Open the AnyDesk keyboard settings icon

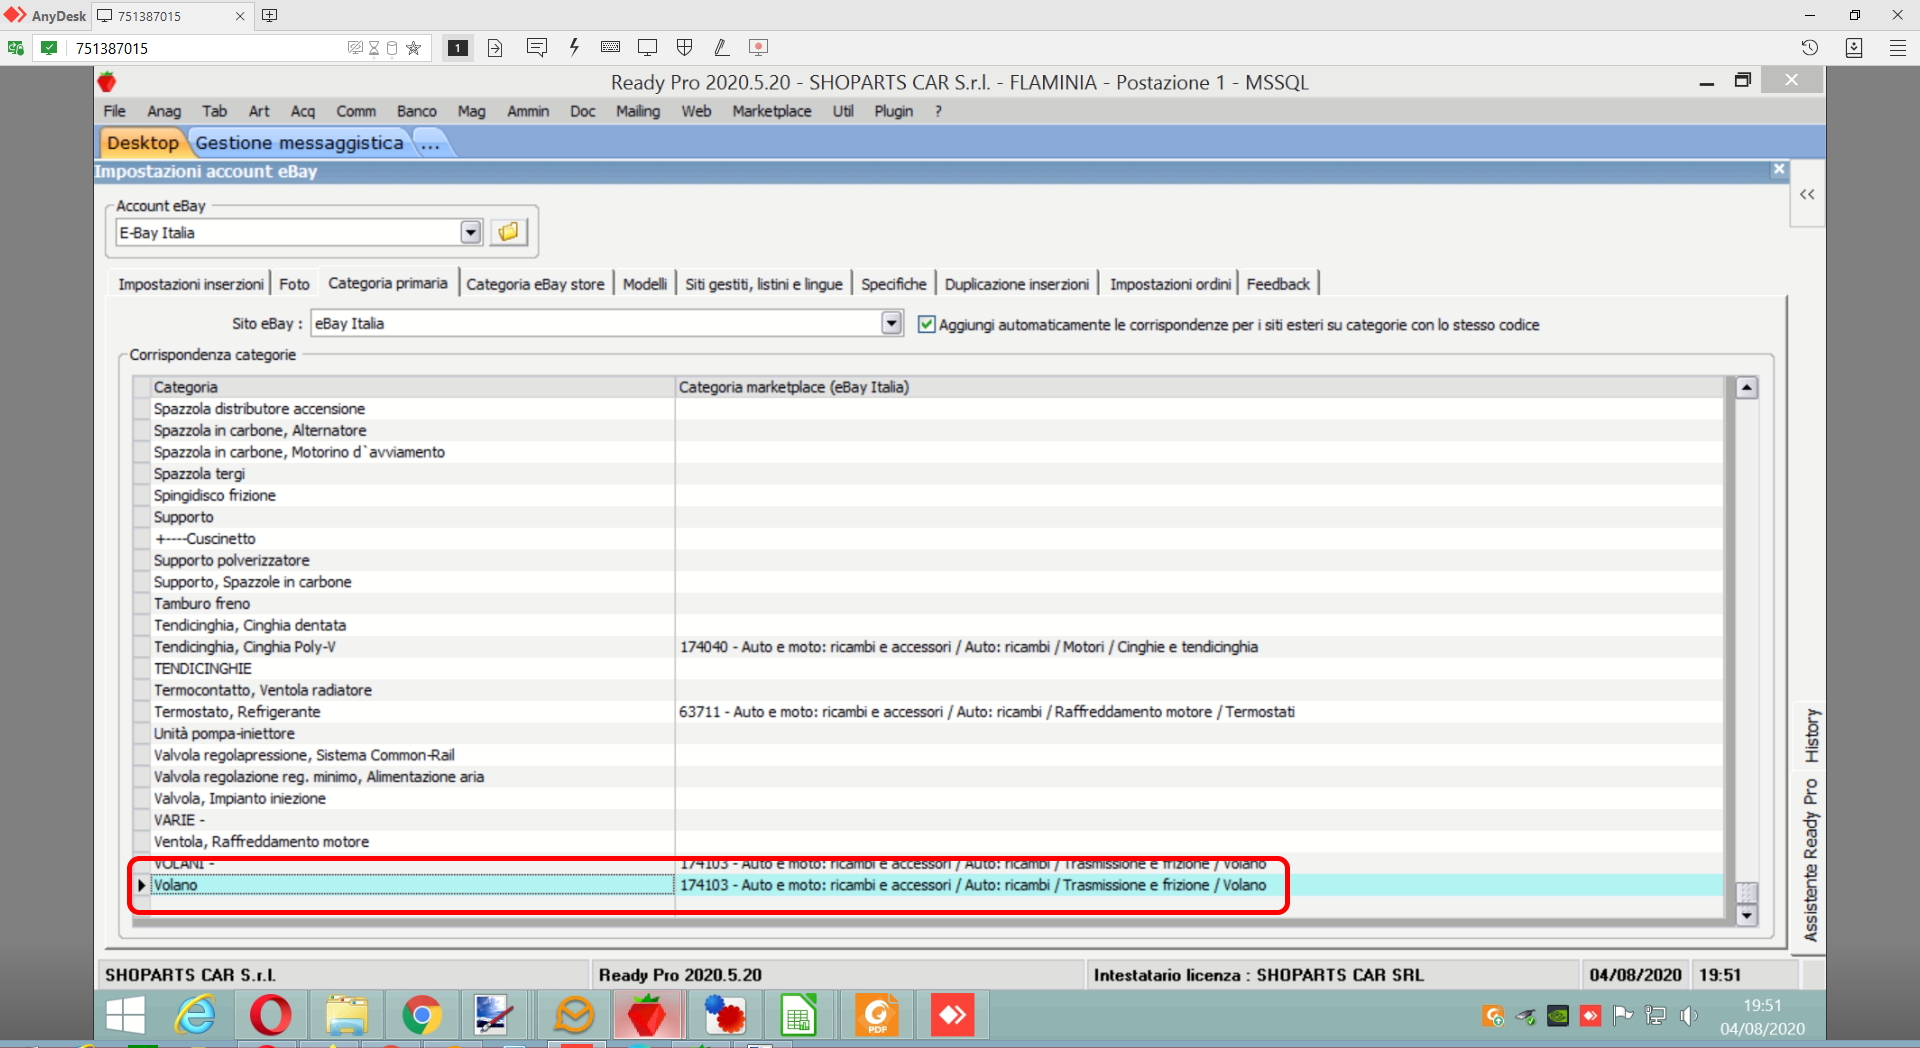610,47
